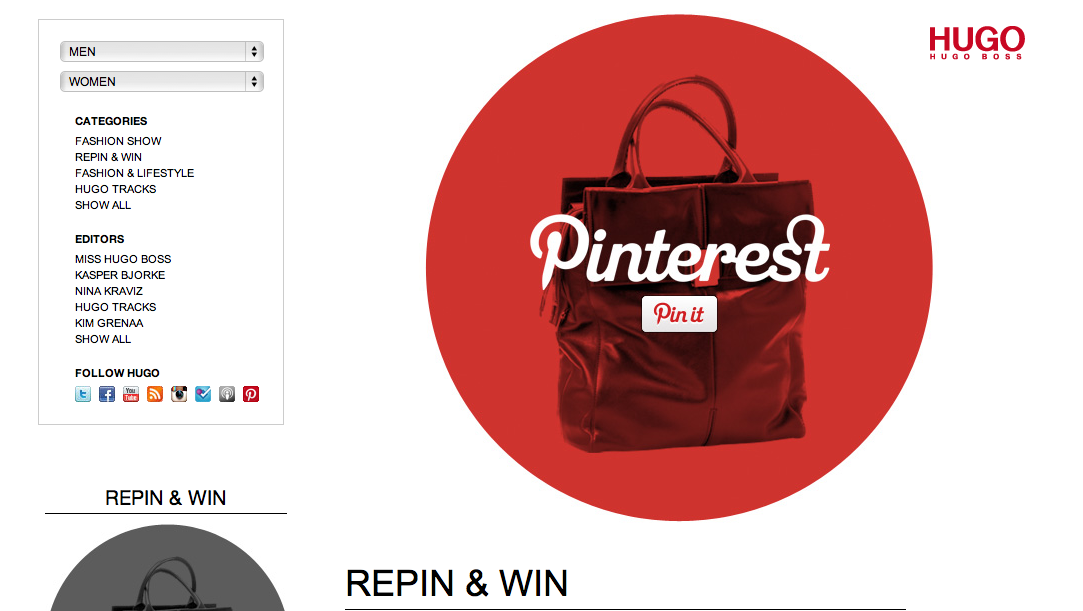Image resolution: width=1083 pixels, height=611 pixels.
Task: Click the Instagram camera icon
Action: (179, 394)
